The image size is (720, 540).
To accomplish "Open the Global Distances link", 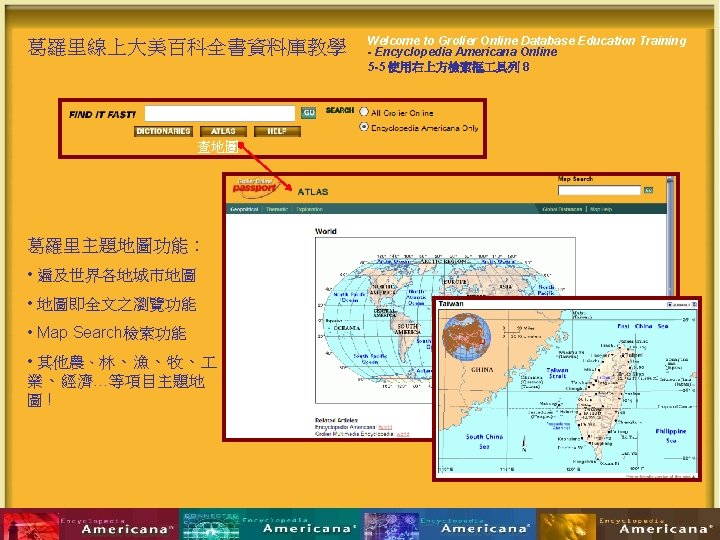I will click(562, 209).
